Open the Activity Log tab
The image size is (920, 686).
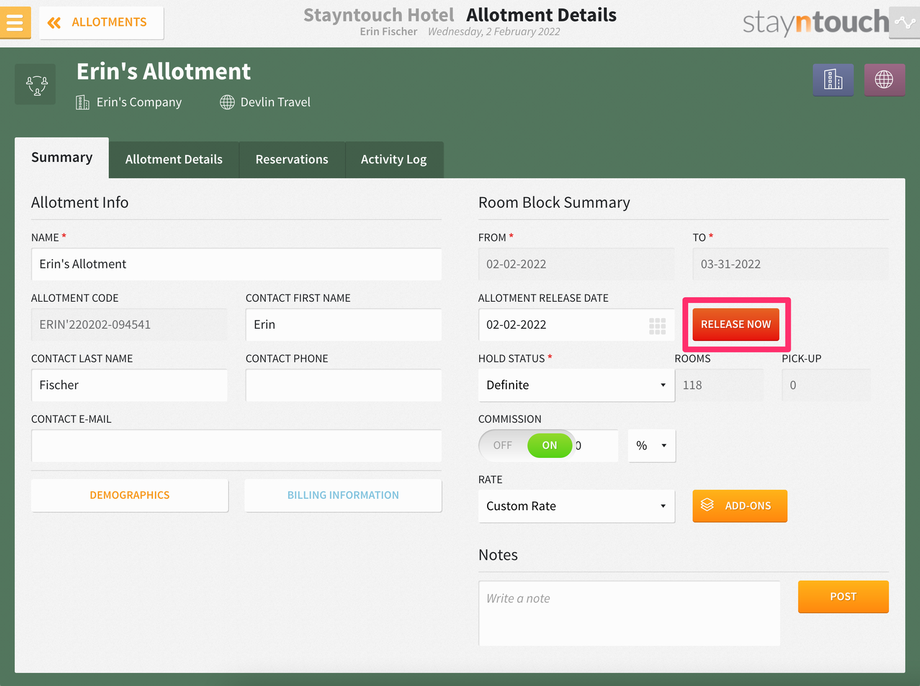coord(394,160)
